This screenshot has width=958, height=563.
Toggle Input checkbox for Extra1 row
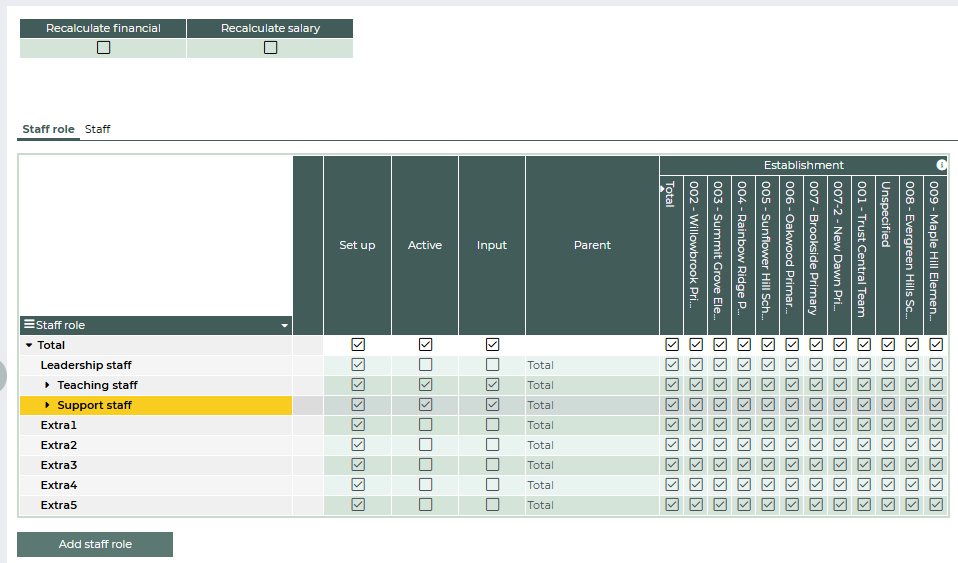(x=492, y=425)
